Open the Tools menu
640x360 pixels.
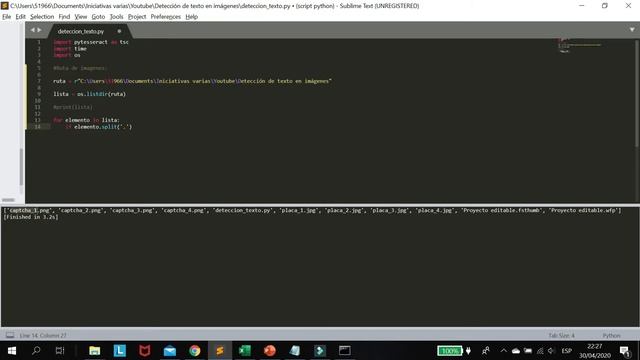(x=116, y=17)
